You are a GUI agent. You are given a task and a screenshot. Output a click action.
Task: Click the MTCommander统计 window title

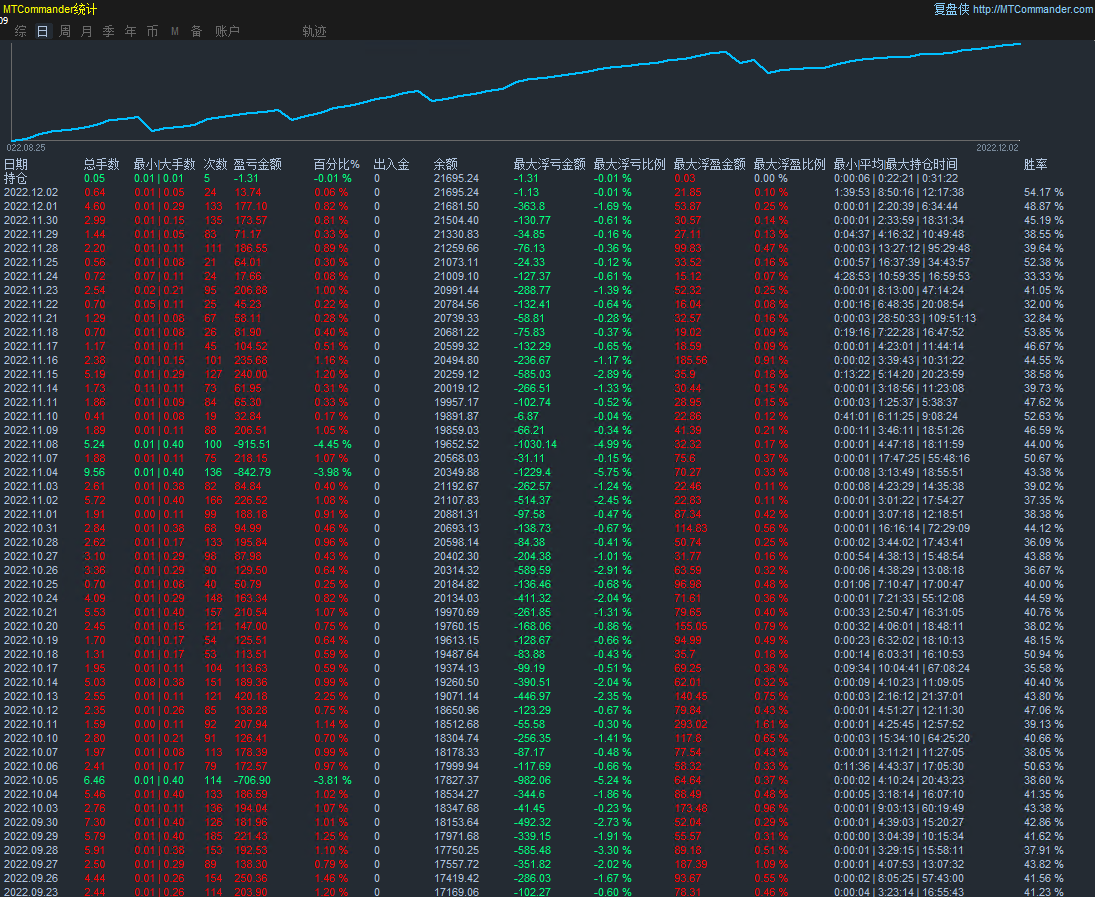(x=50, y=9)
